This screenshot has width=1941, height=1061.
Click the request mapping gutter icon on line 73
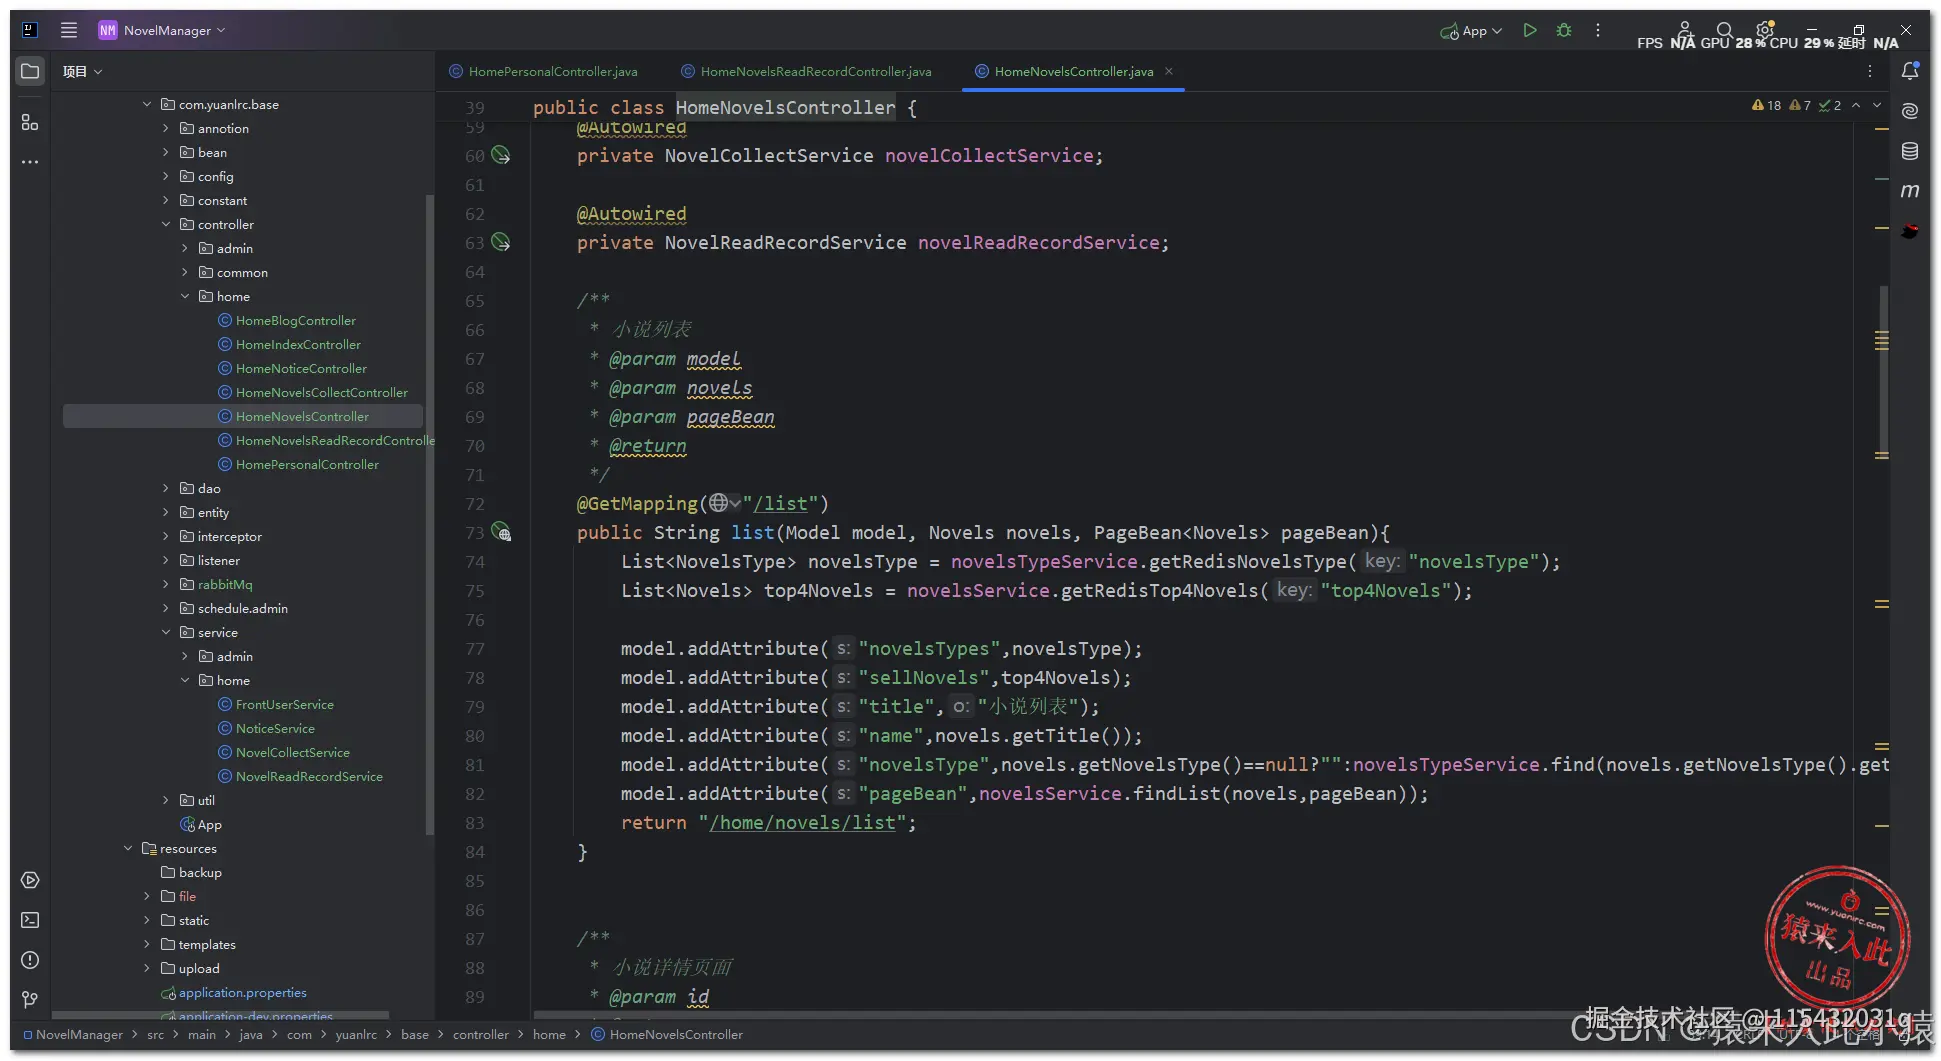click(x=501, y=533)
